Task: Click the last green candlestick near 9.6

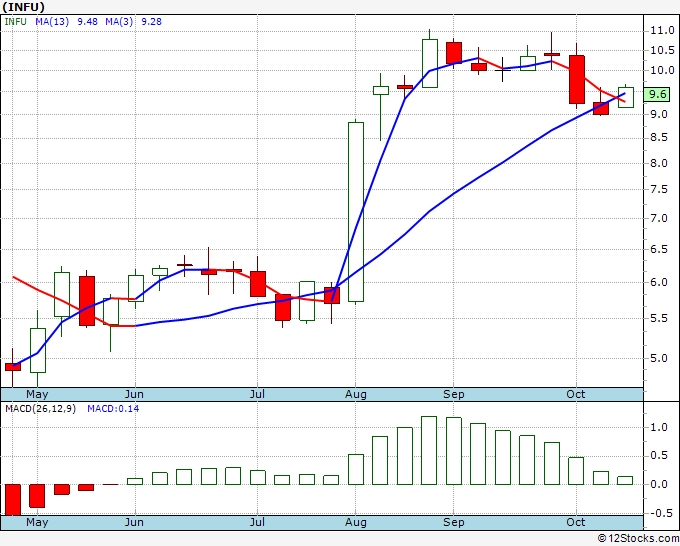Action: coord(625,98)
